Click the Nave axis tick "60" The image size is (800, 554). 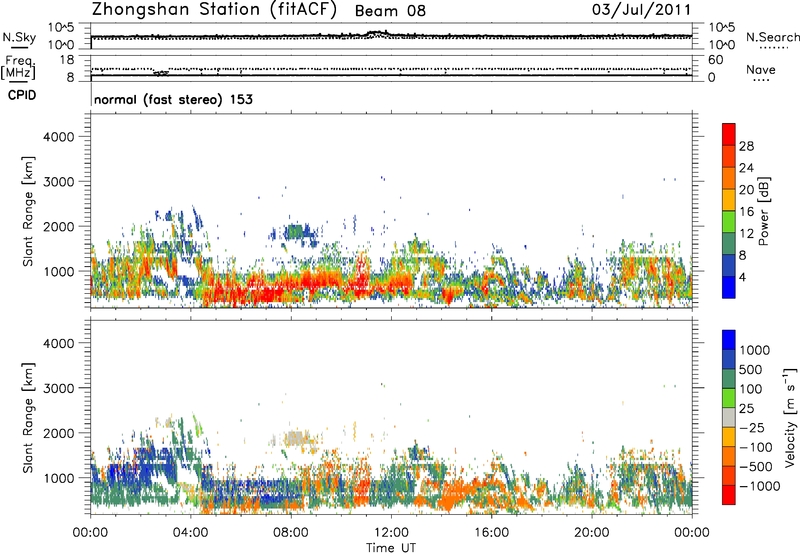[715, 60]
